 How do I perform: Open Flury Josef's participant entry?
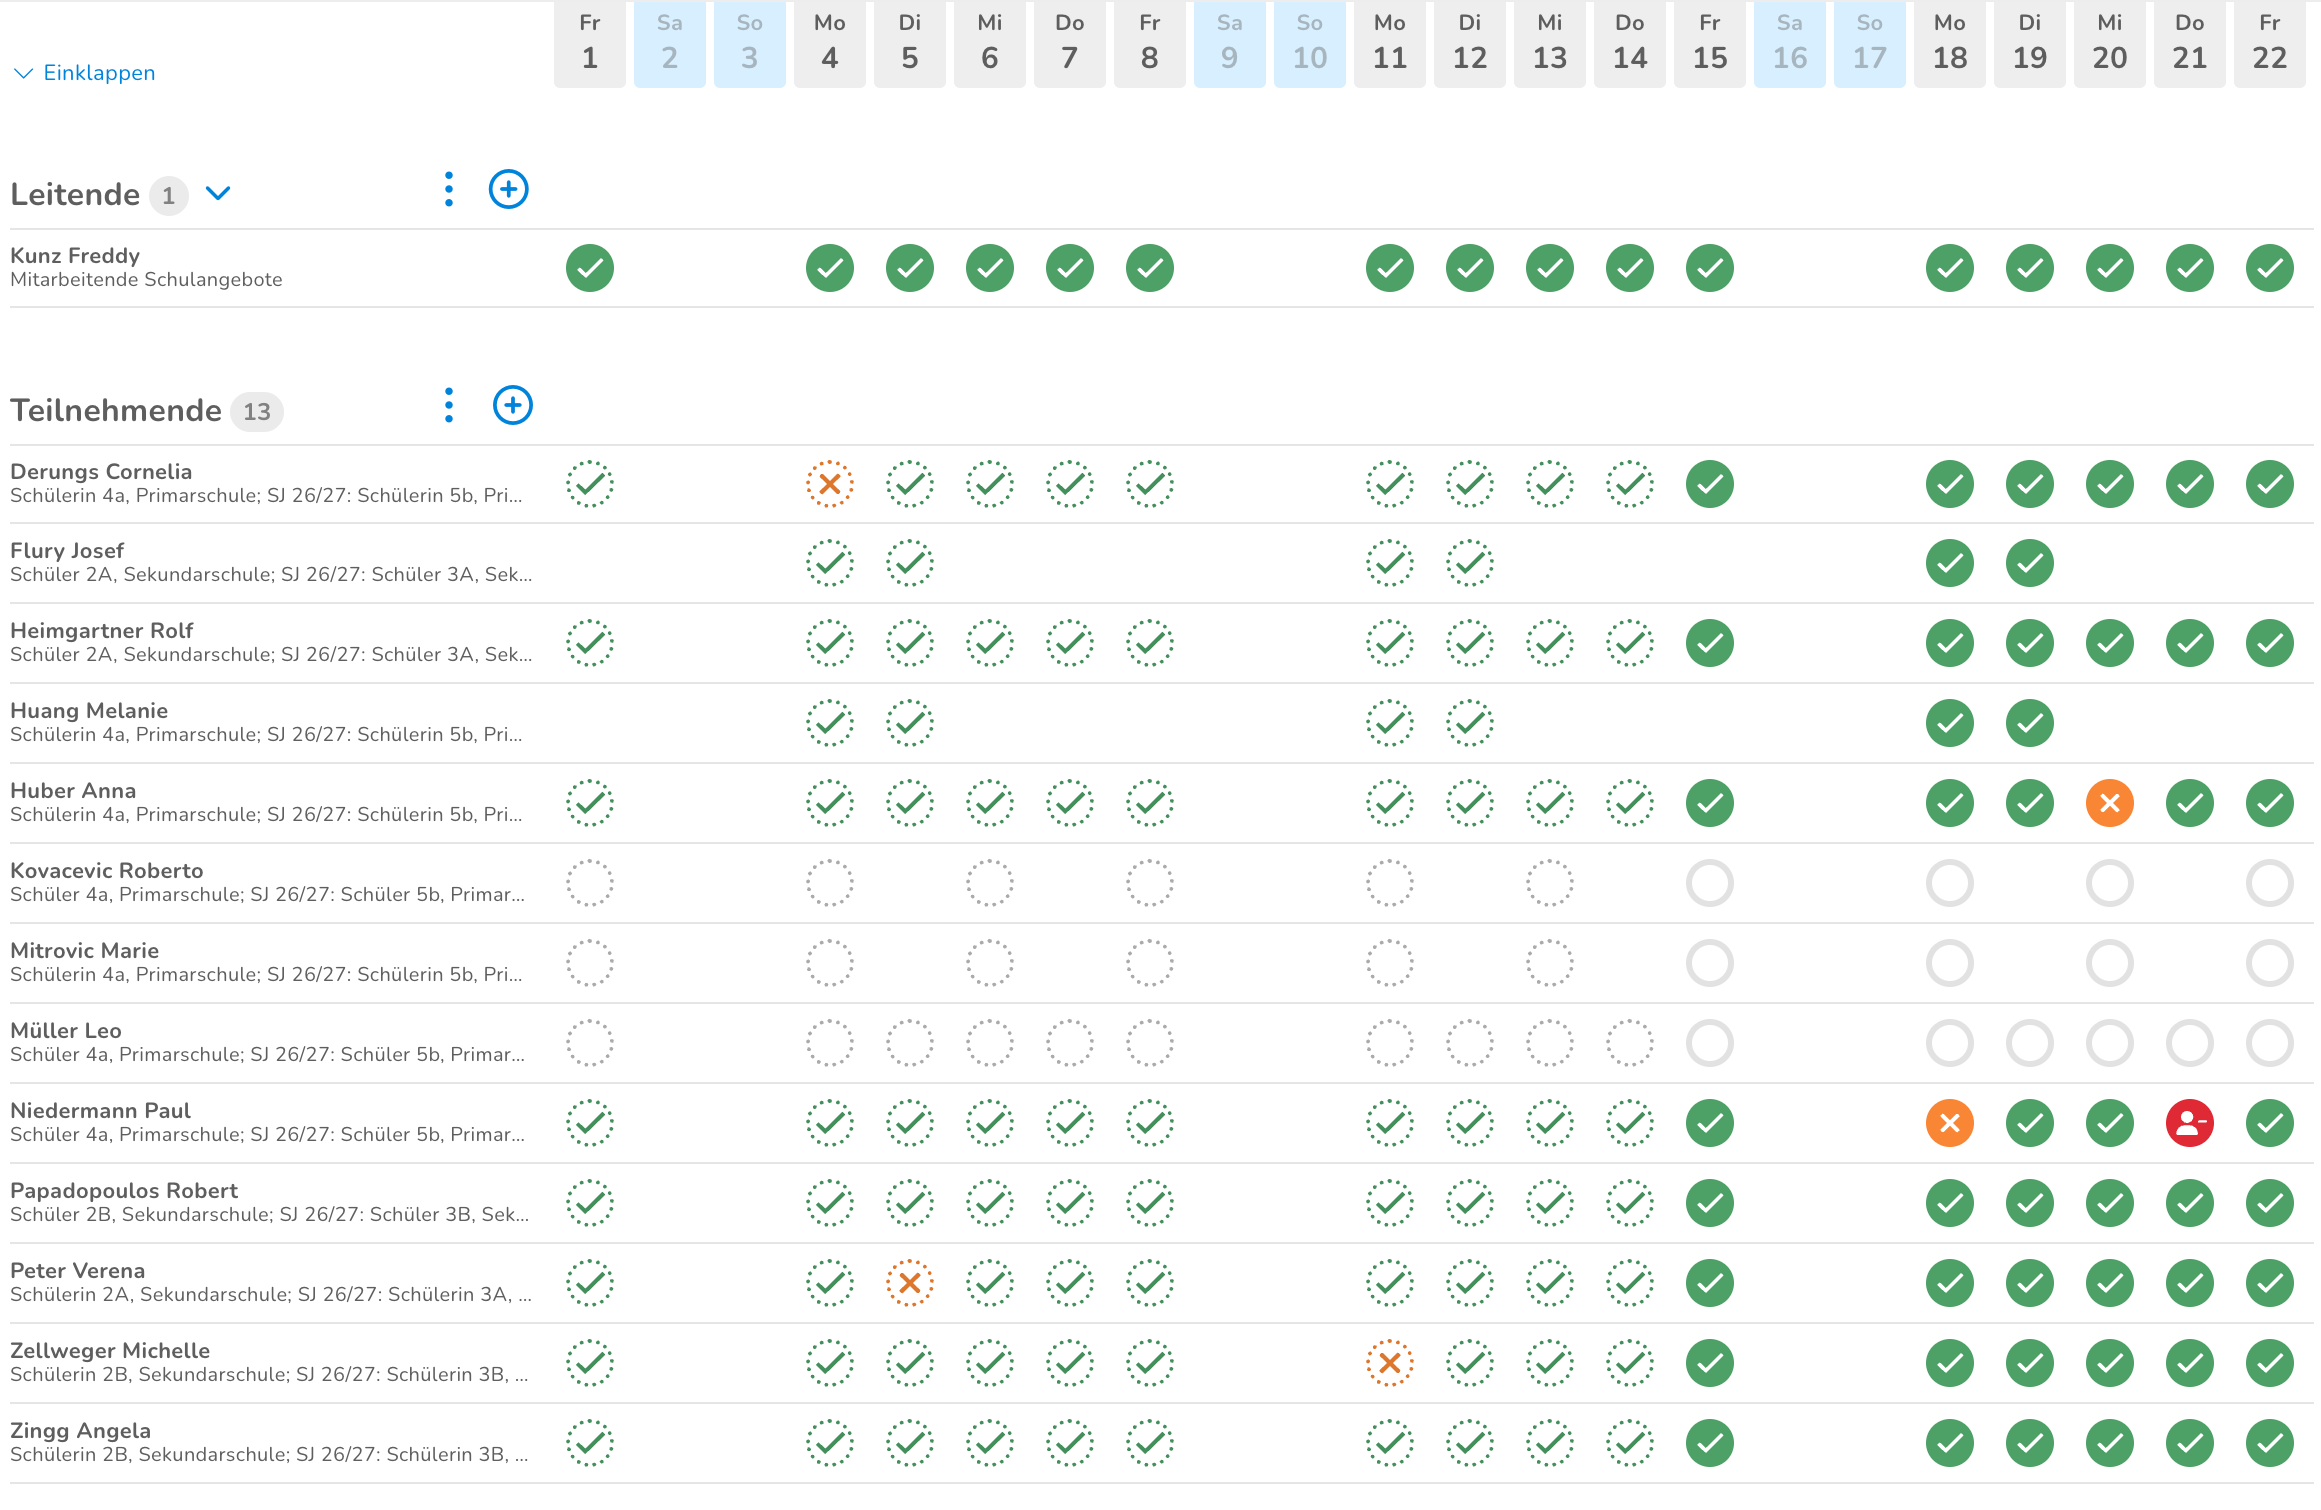[x=67, y=551]
